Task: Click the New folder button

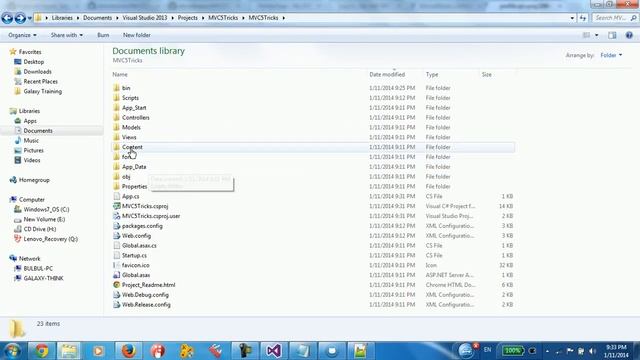Action: [137, 35]
